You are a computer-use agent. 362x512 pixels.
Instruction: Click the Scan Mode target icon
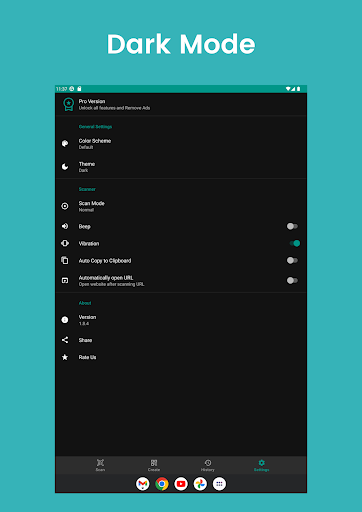[65, 206]
